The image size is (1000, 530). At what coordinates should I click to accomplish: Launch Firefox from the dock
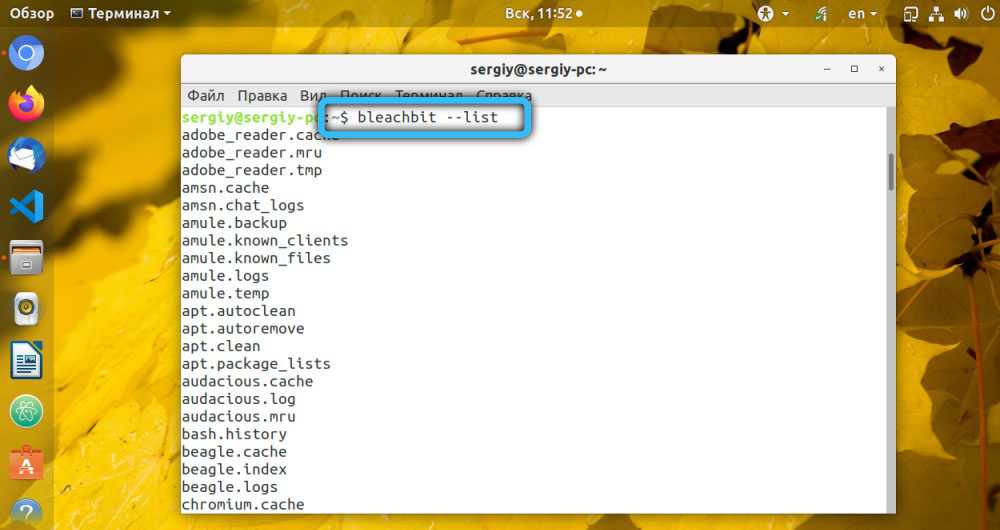(27, 104)
